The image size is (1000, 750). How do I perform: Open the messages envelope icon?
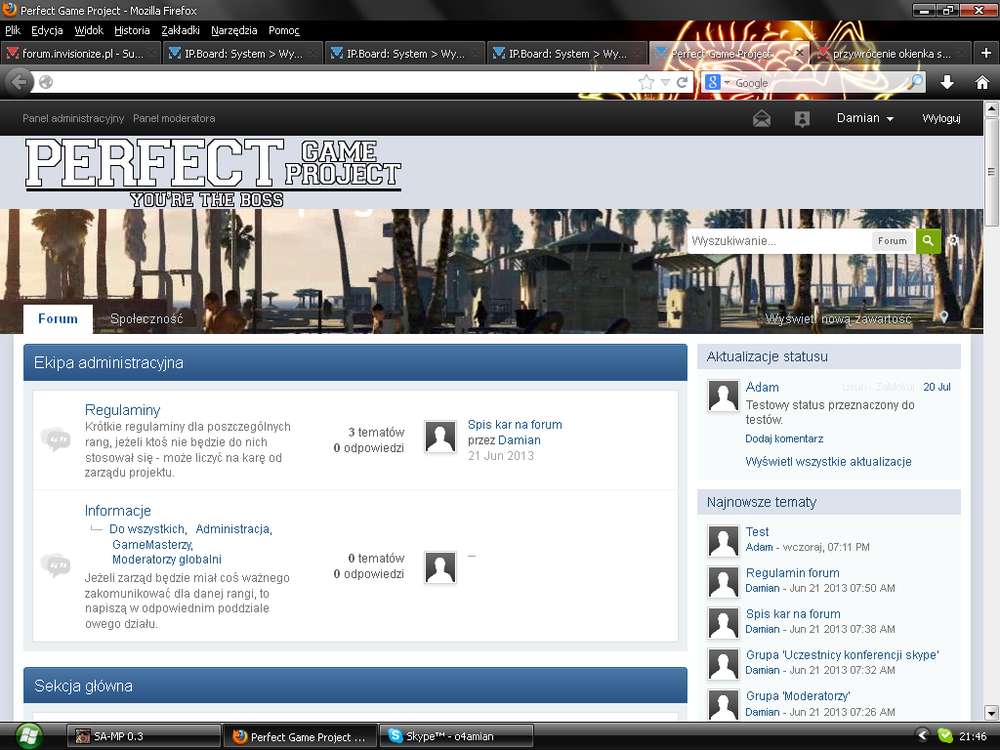coord(762,119)
